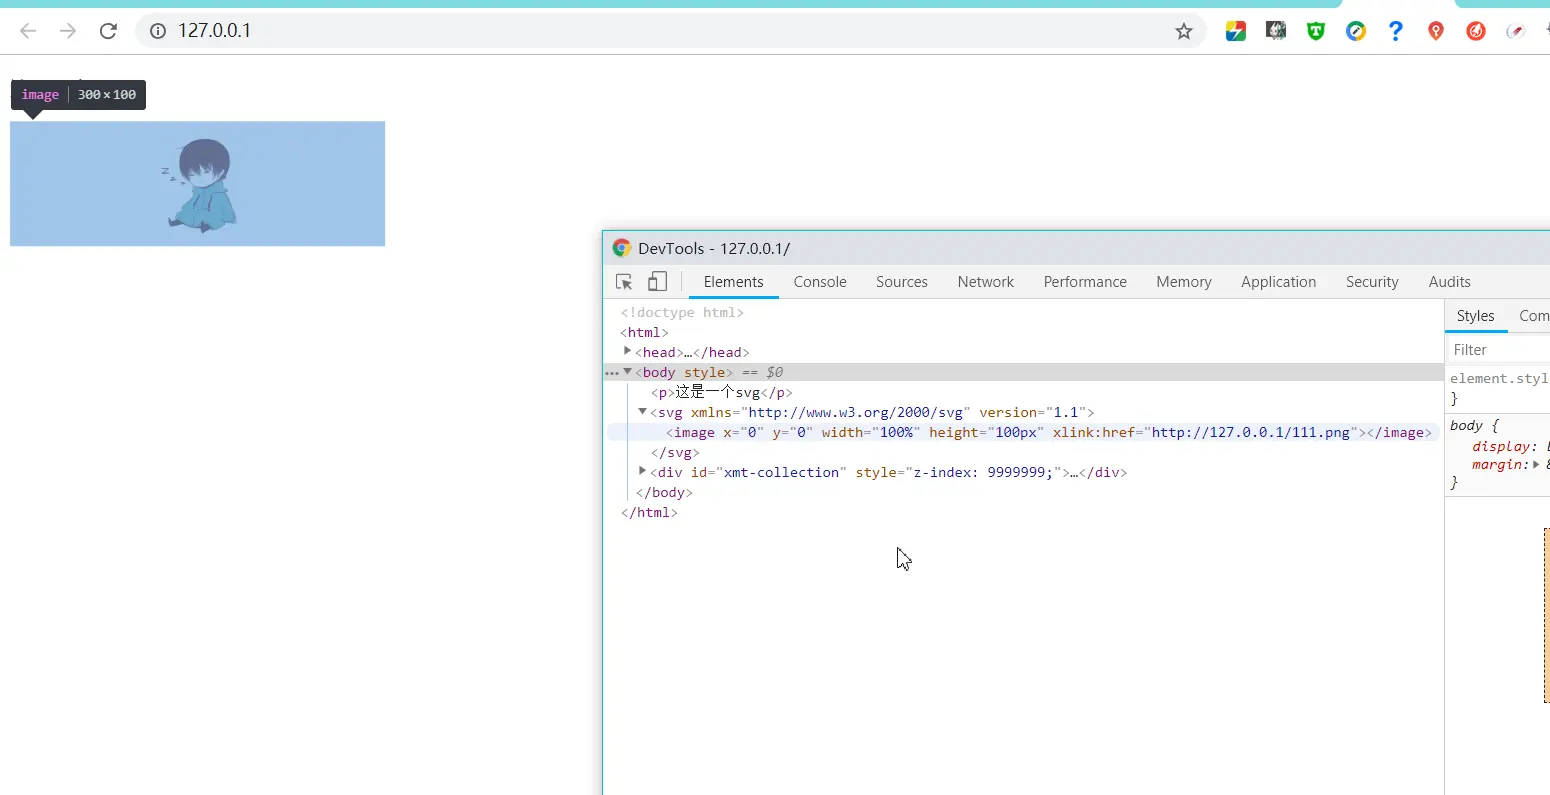Click the svg xmlns URL value
1550x795 pixels.
[x=856, y=412]
